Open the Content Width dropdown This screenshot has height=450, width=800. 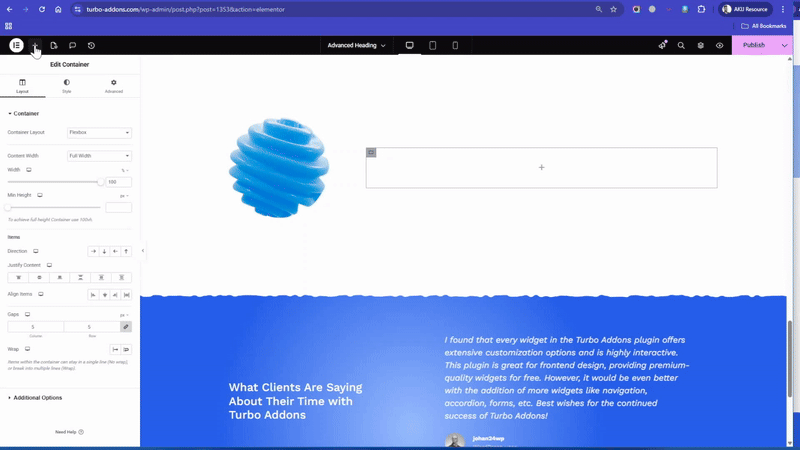[x=99, y=156]
